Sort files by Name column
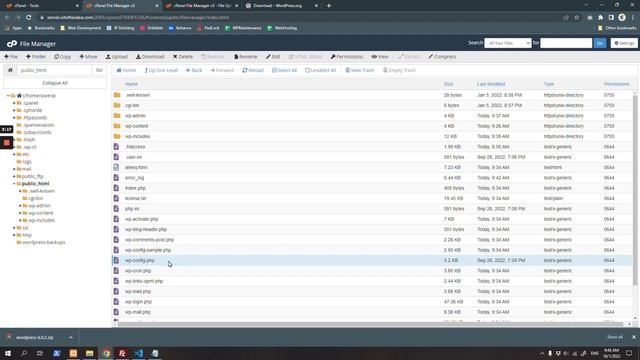 [x=131, y=84]
